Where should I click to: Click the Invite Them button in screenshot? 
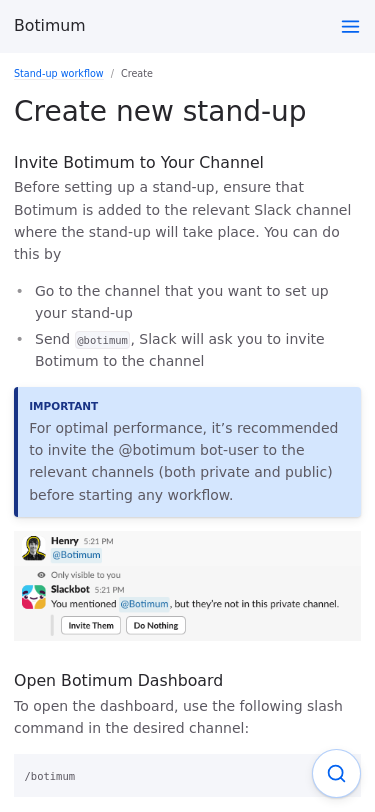click(x=91, y=625)
